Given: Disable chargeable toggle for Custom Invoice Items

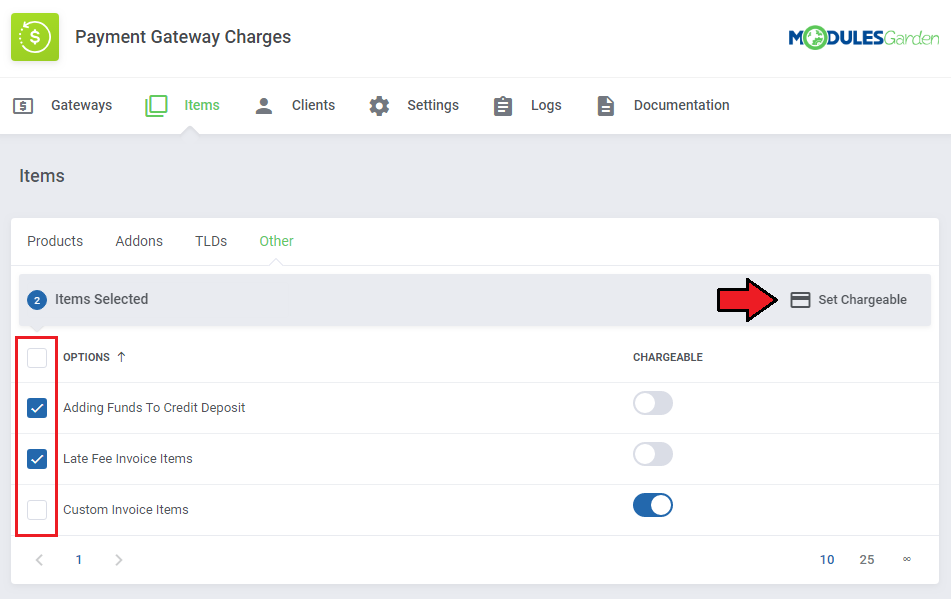Looking at the screenshot, I should pos(653,505).
